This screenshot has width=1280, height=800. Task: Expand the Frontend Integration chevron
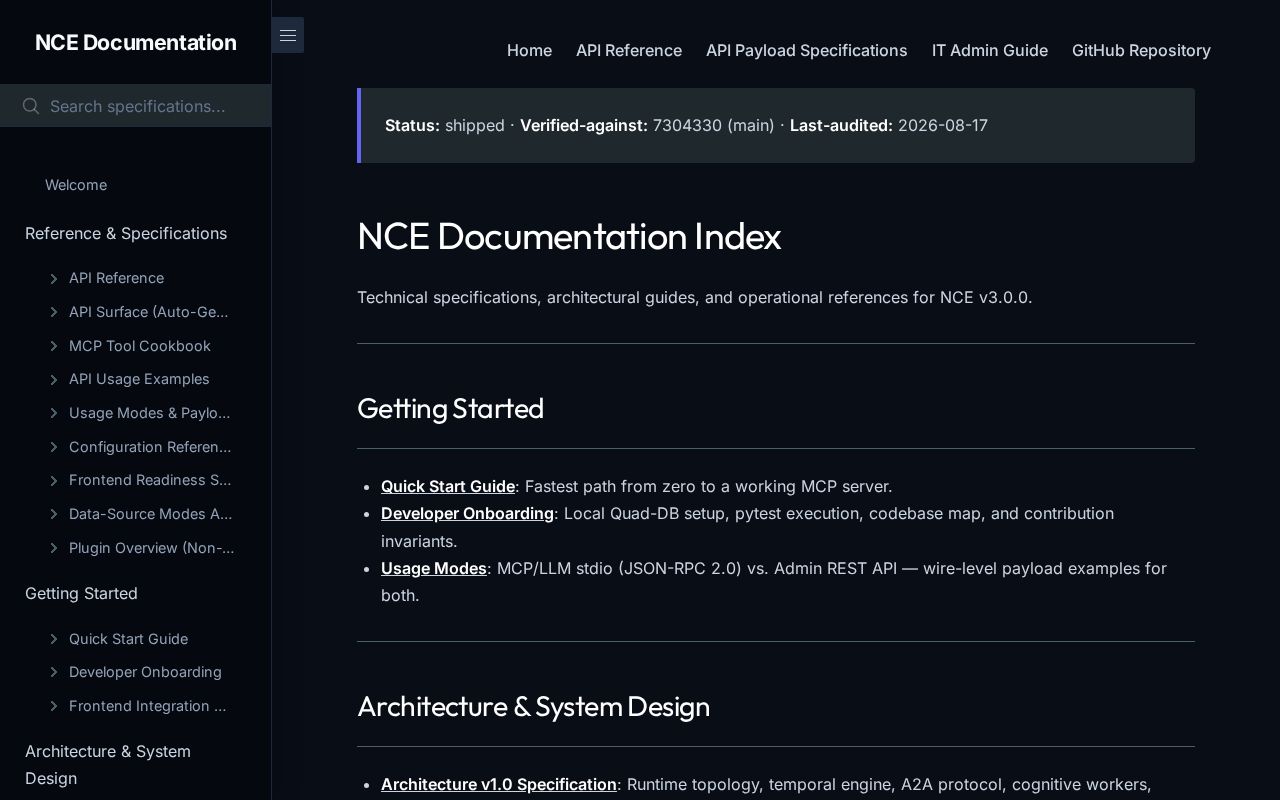pyautogui.click(x=54, y=706)
